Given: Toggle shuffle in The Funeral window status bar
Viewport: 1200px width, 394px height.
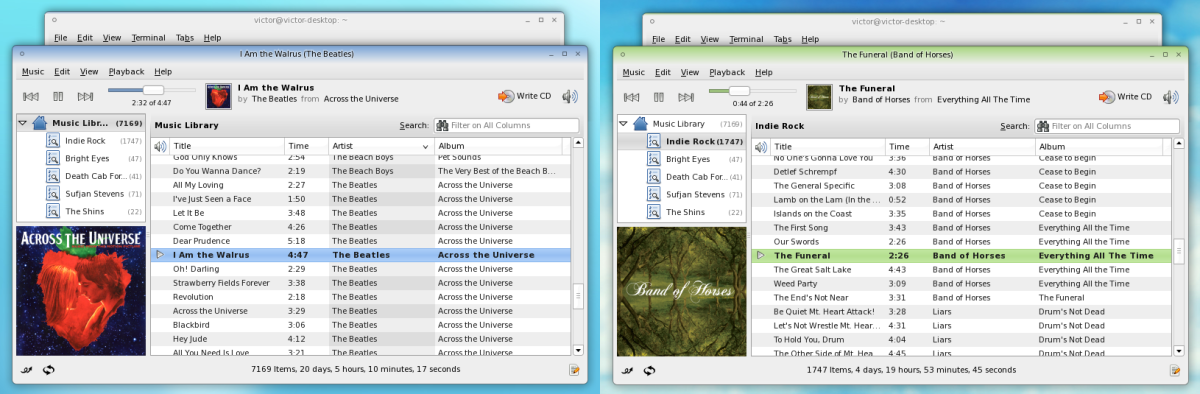Looking at the screenshot, I should click(x=629, y=370).
